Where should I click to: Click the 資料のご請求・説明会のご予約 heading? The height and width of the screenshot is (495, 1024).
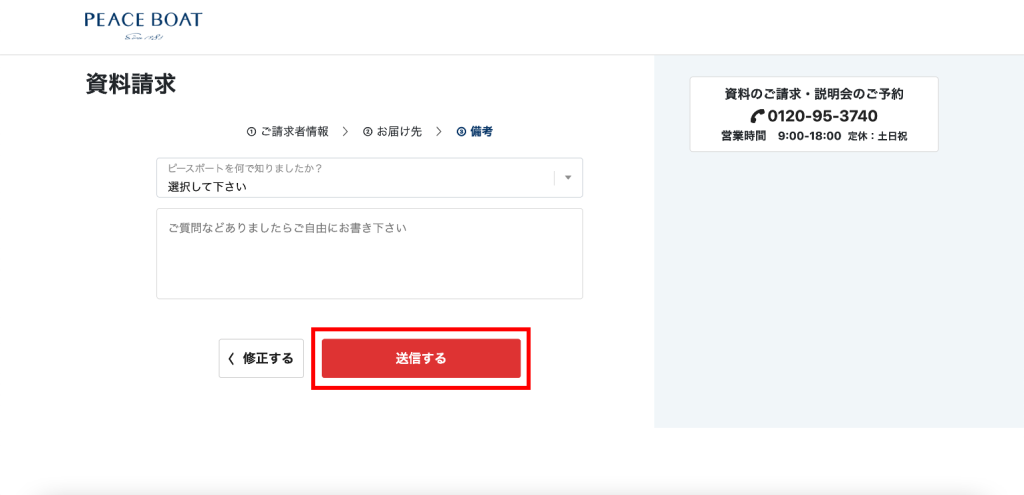[x=814, y=94]
